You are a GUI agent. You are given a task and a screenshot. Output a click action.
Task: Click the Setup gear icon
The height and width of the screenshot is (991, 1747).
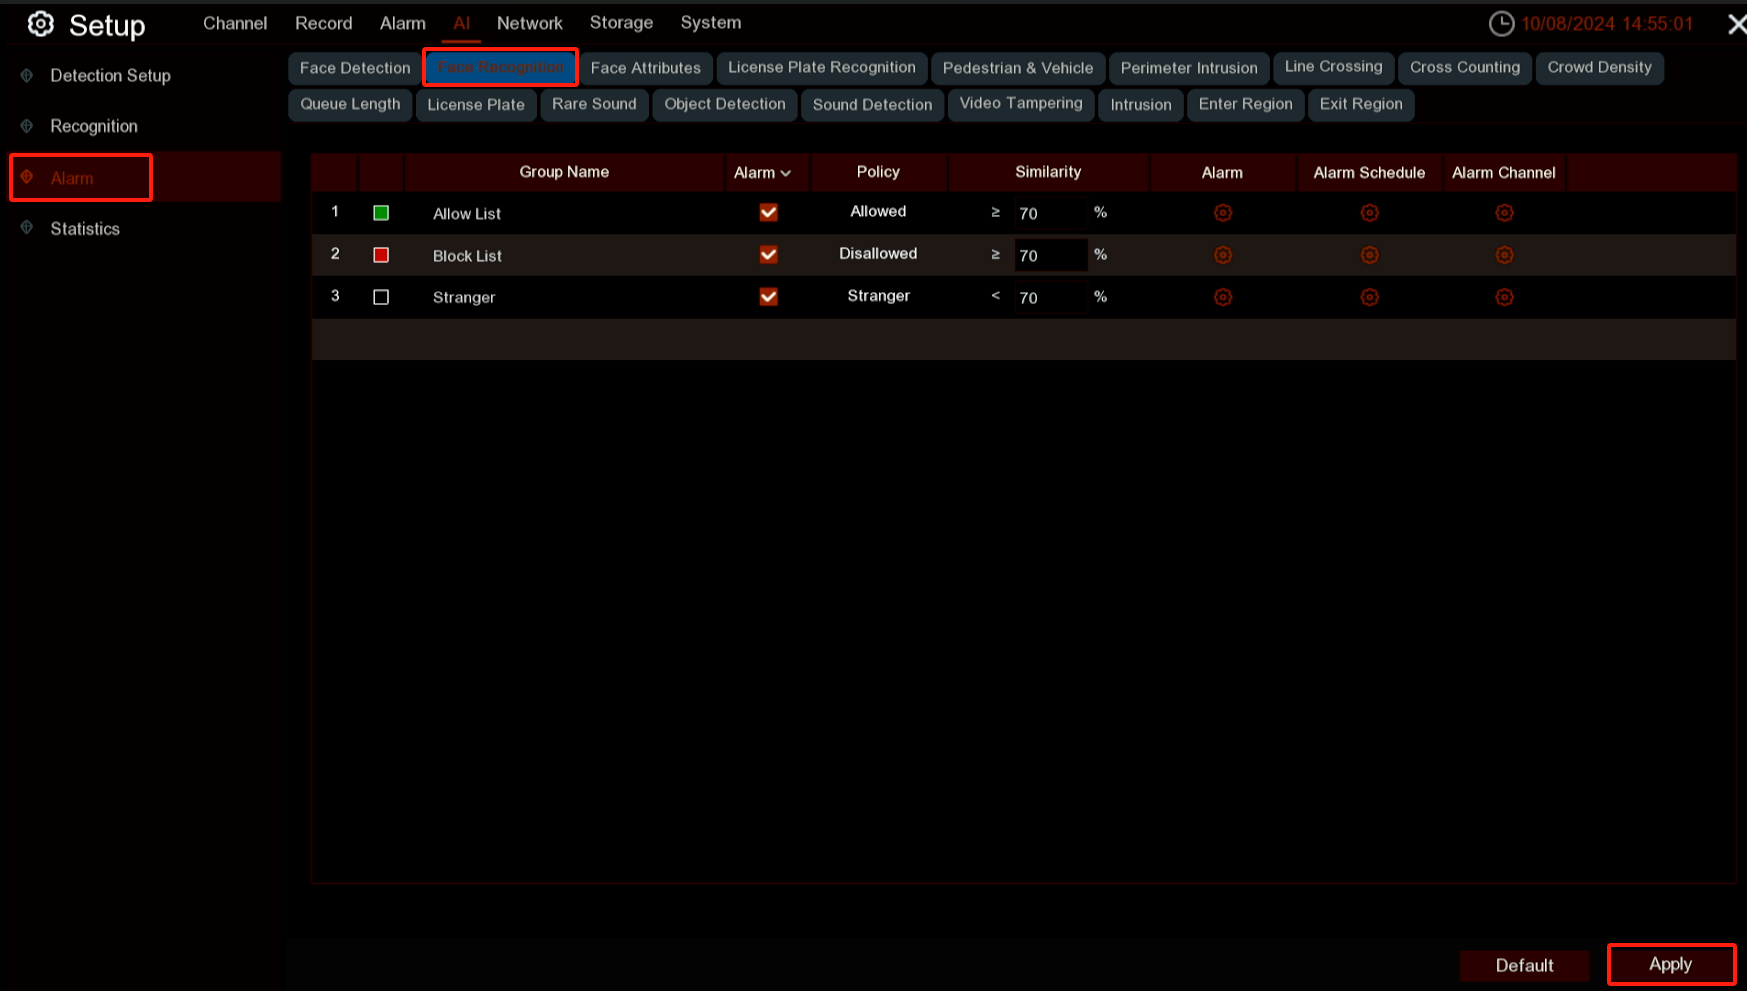coord(40,24)
